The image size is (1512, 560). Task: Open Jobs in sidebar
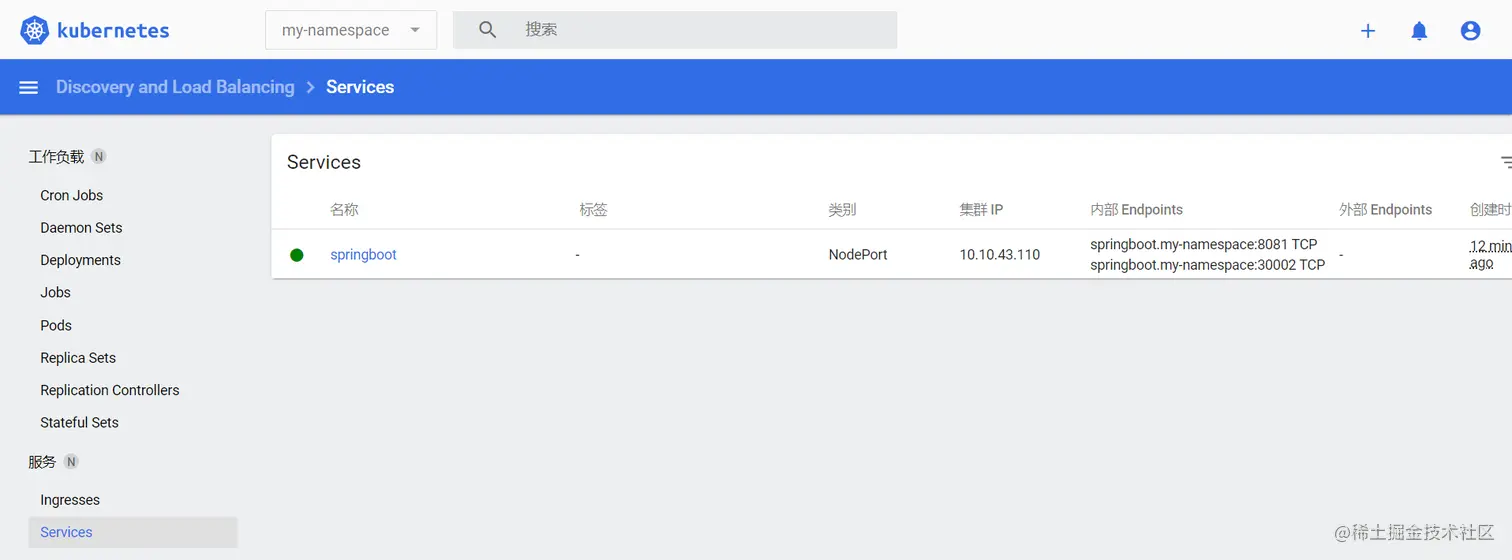tap(55, 292)
